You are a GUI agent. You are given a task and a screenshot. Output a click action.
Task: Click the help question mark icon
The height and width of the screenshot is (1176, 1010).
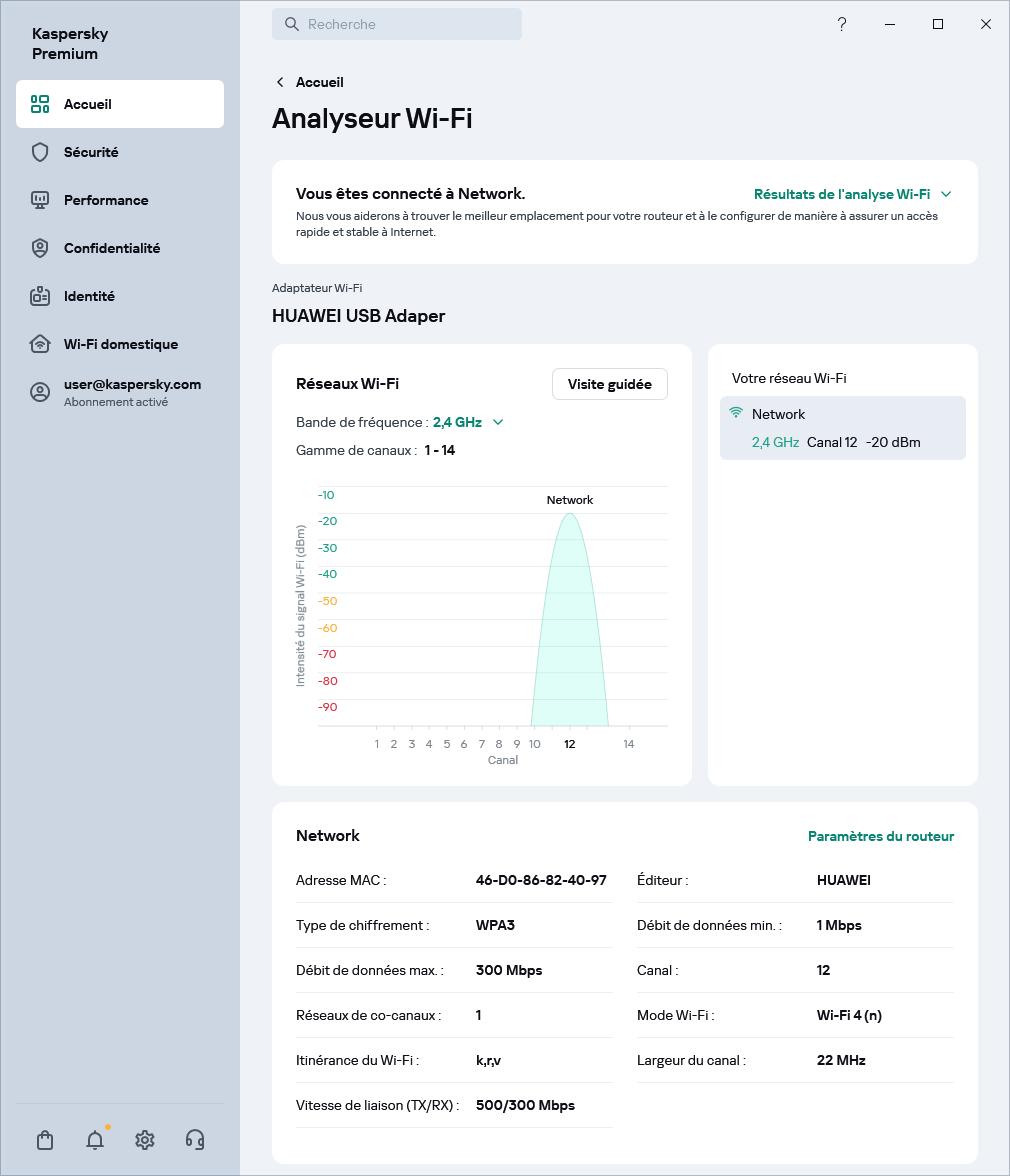[x=842, y=24]
